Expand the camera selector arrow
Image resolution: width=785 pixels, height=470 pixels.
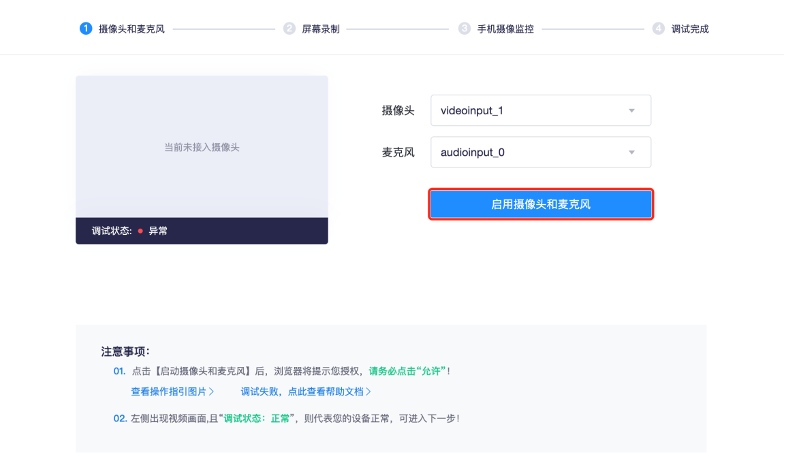click(632, 110)
